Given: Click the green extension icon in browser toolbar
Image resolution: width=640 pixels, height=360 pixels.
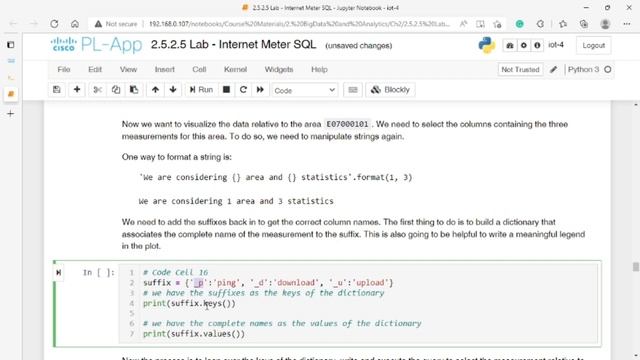Looking at the screenshot, I should coord(520,24).
